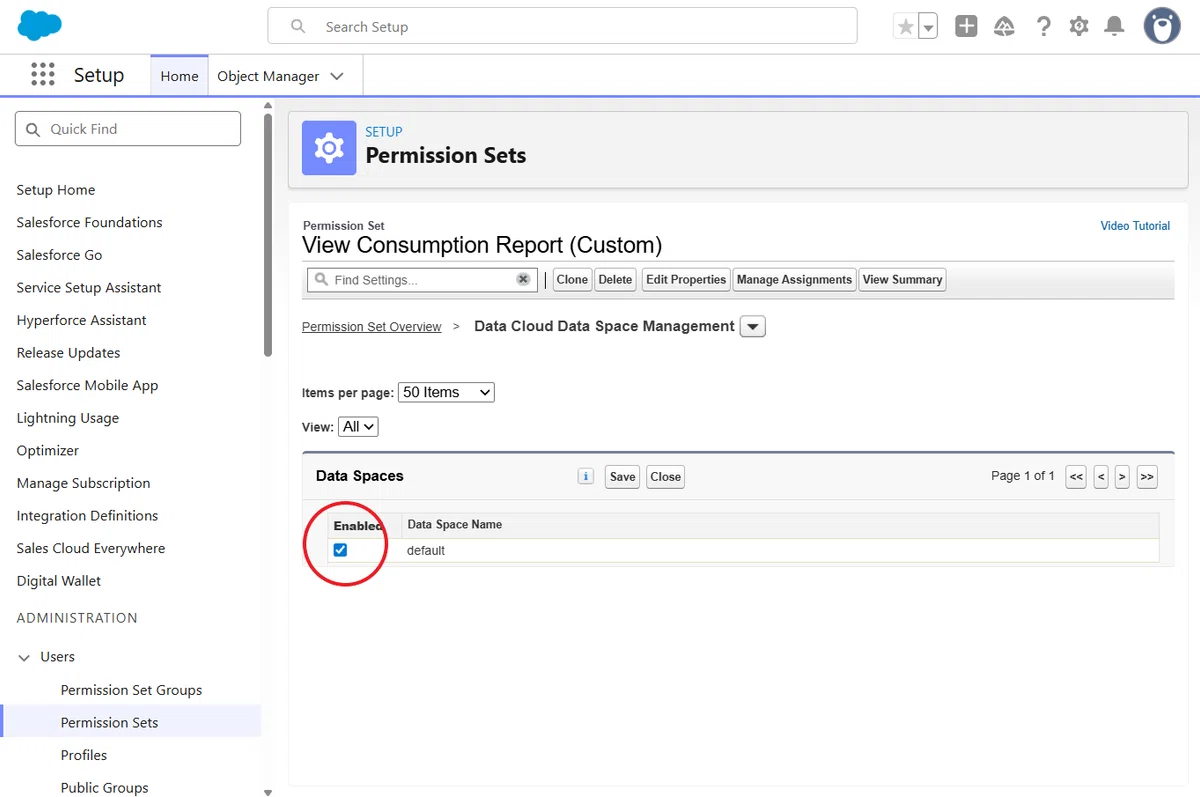Switch to the Object Manager tab
Screen dimensions: 1200x797
click(268, 76)
